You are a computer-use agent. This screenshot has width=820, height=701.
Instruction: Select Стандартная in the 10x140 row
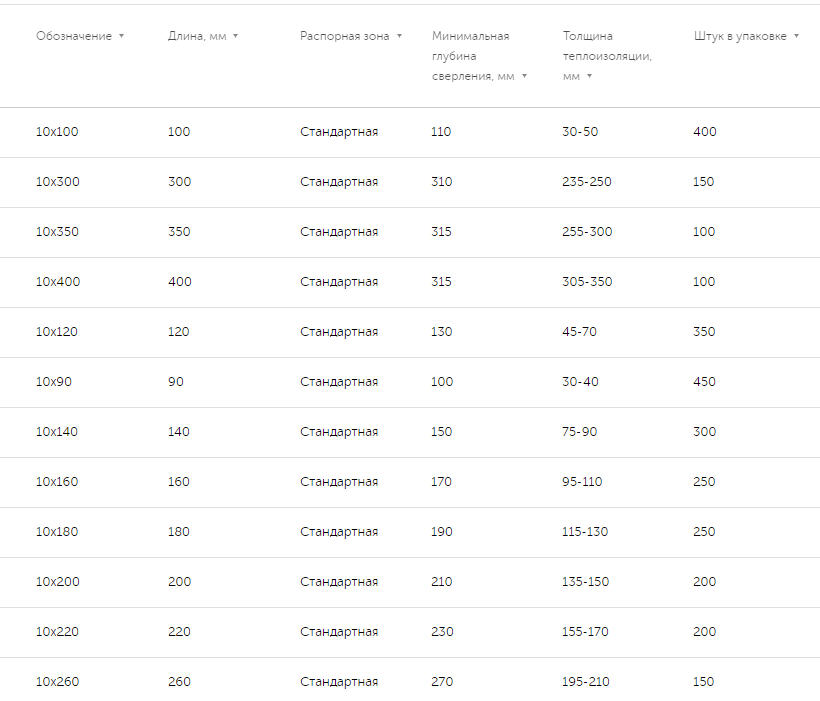tap(339, 432)
